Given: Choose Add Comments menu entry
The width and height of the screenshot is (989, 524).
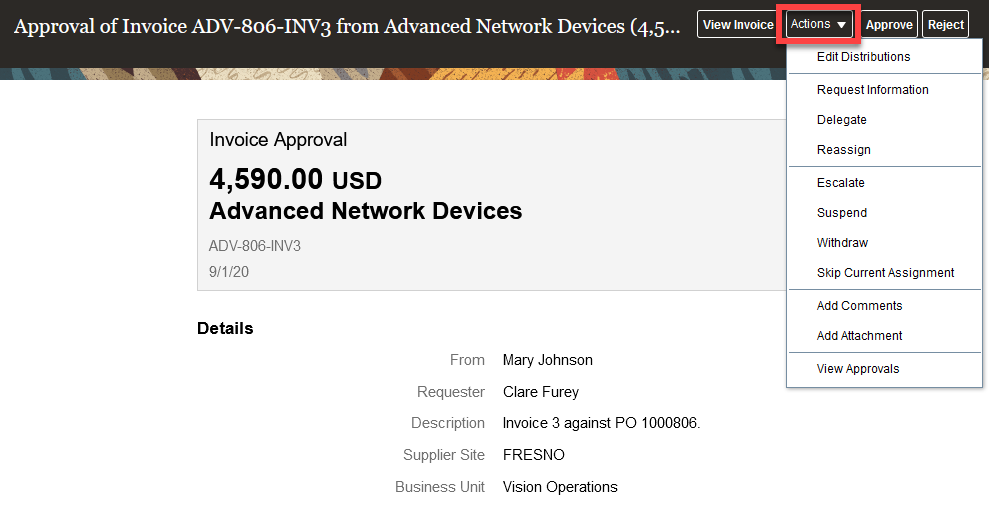Looking at the screenshot, I should click(859, 306).
